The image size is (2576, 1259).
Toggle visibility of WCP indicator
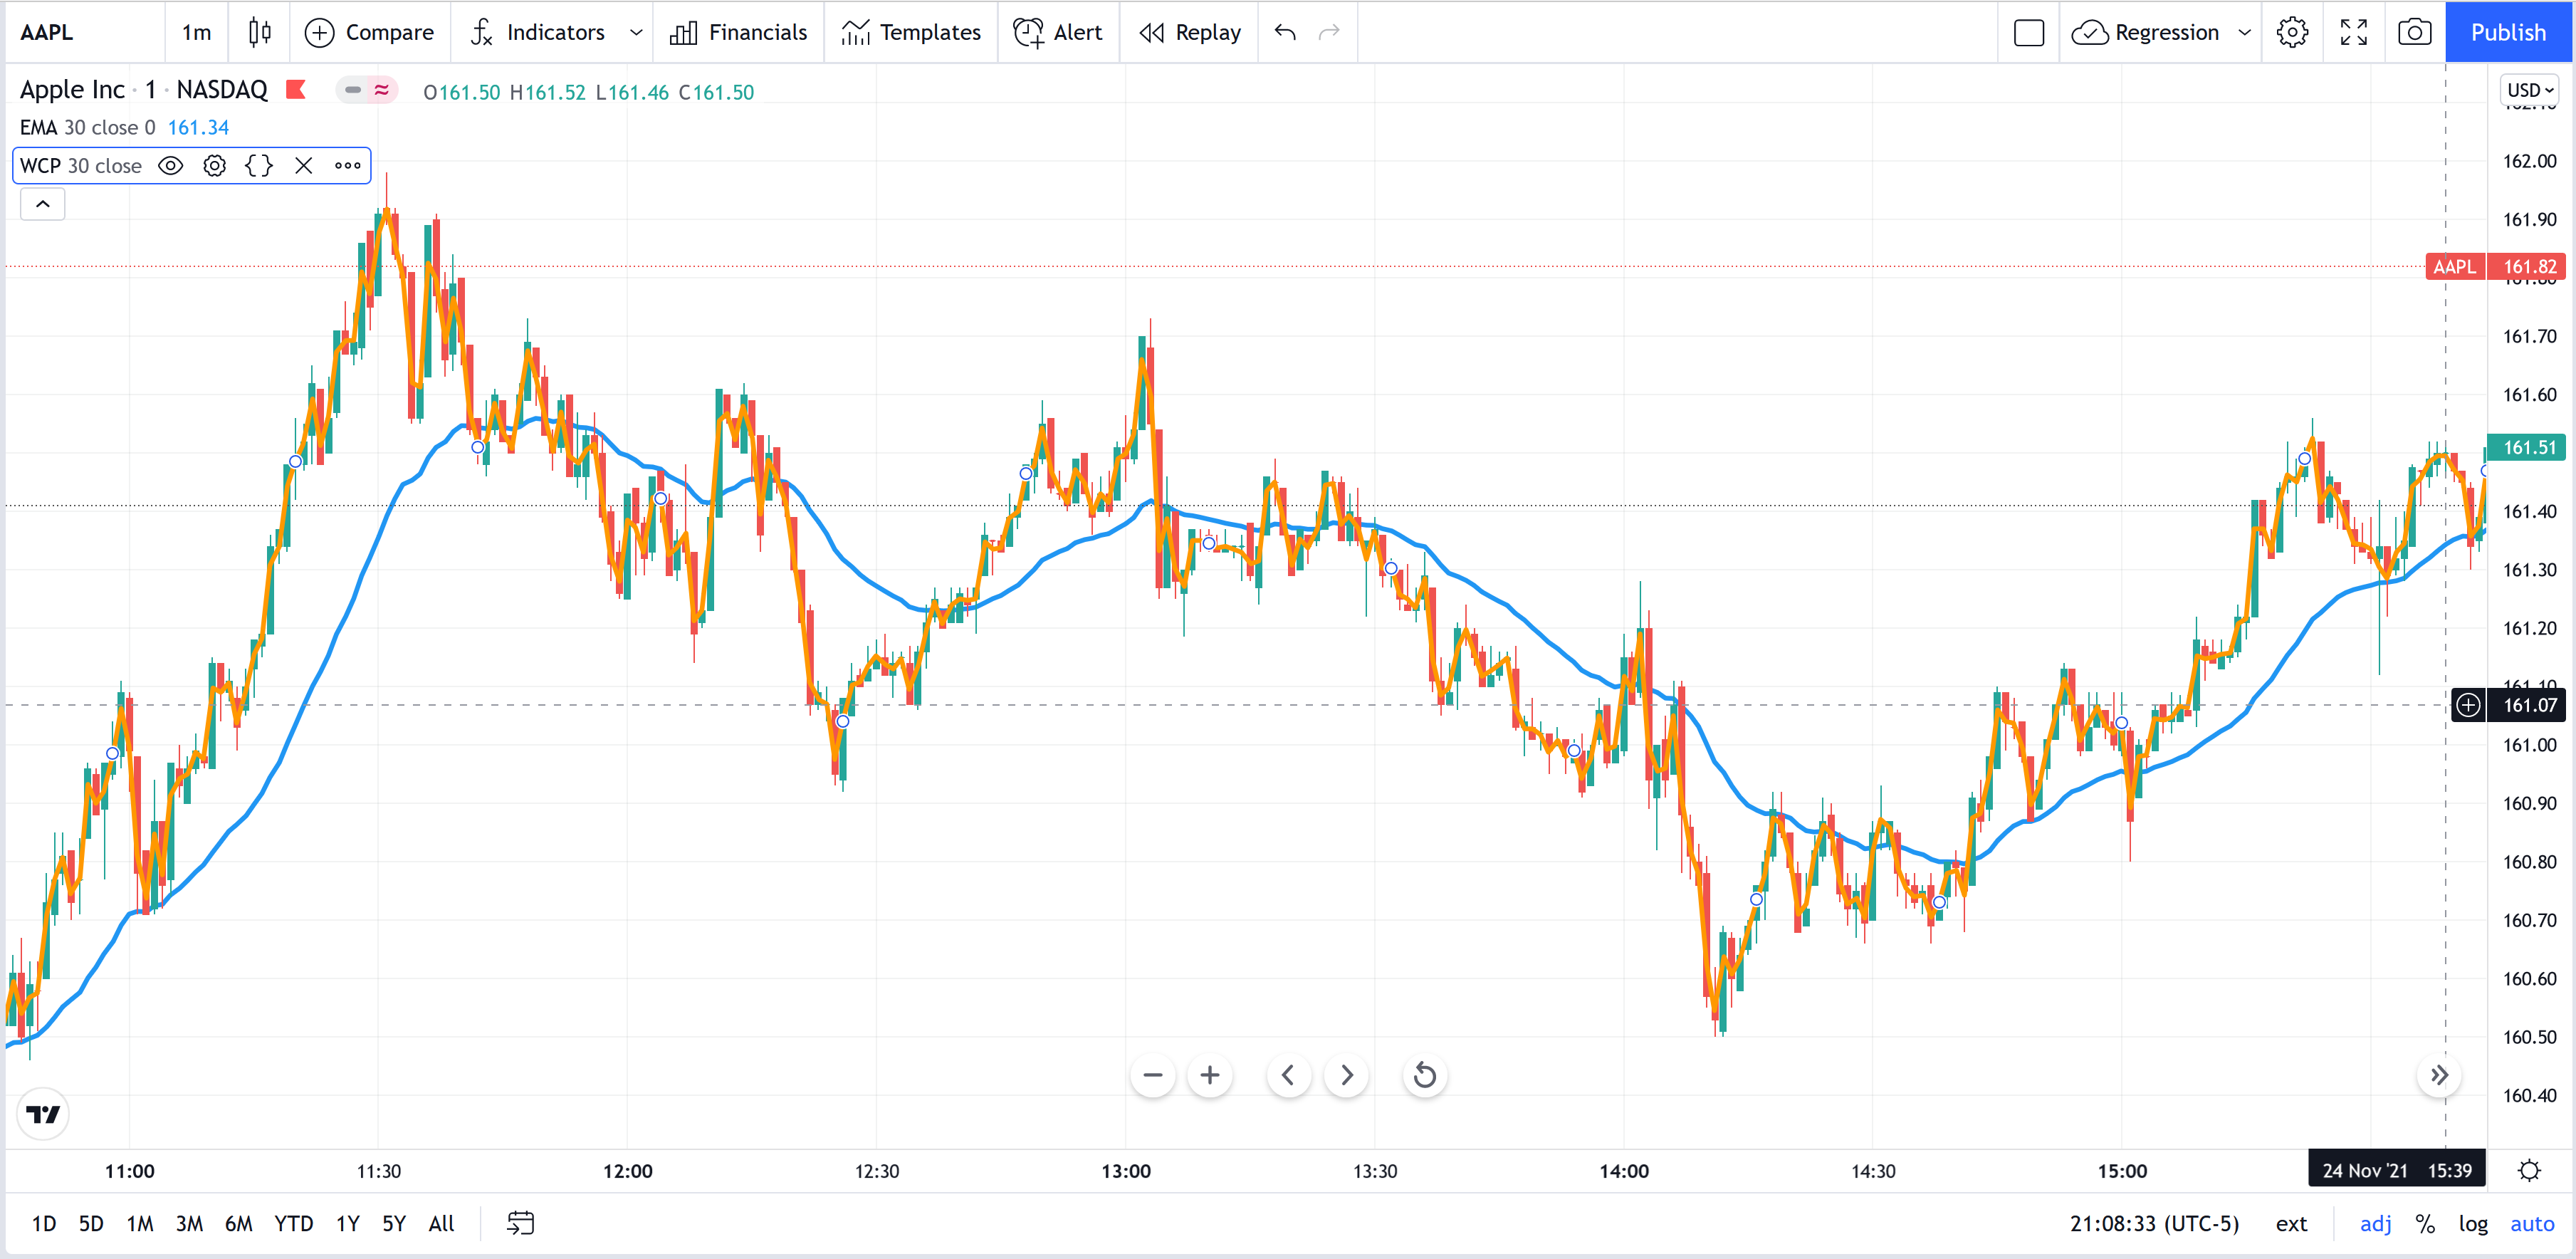pyautogui.click(x=171, y=166)
